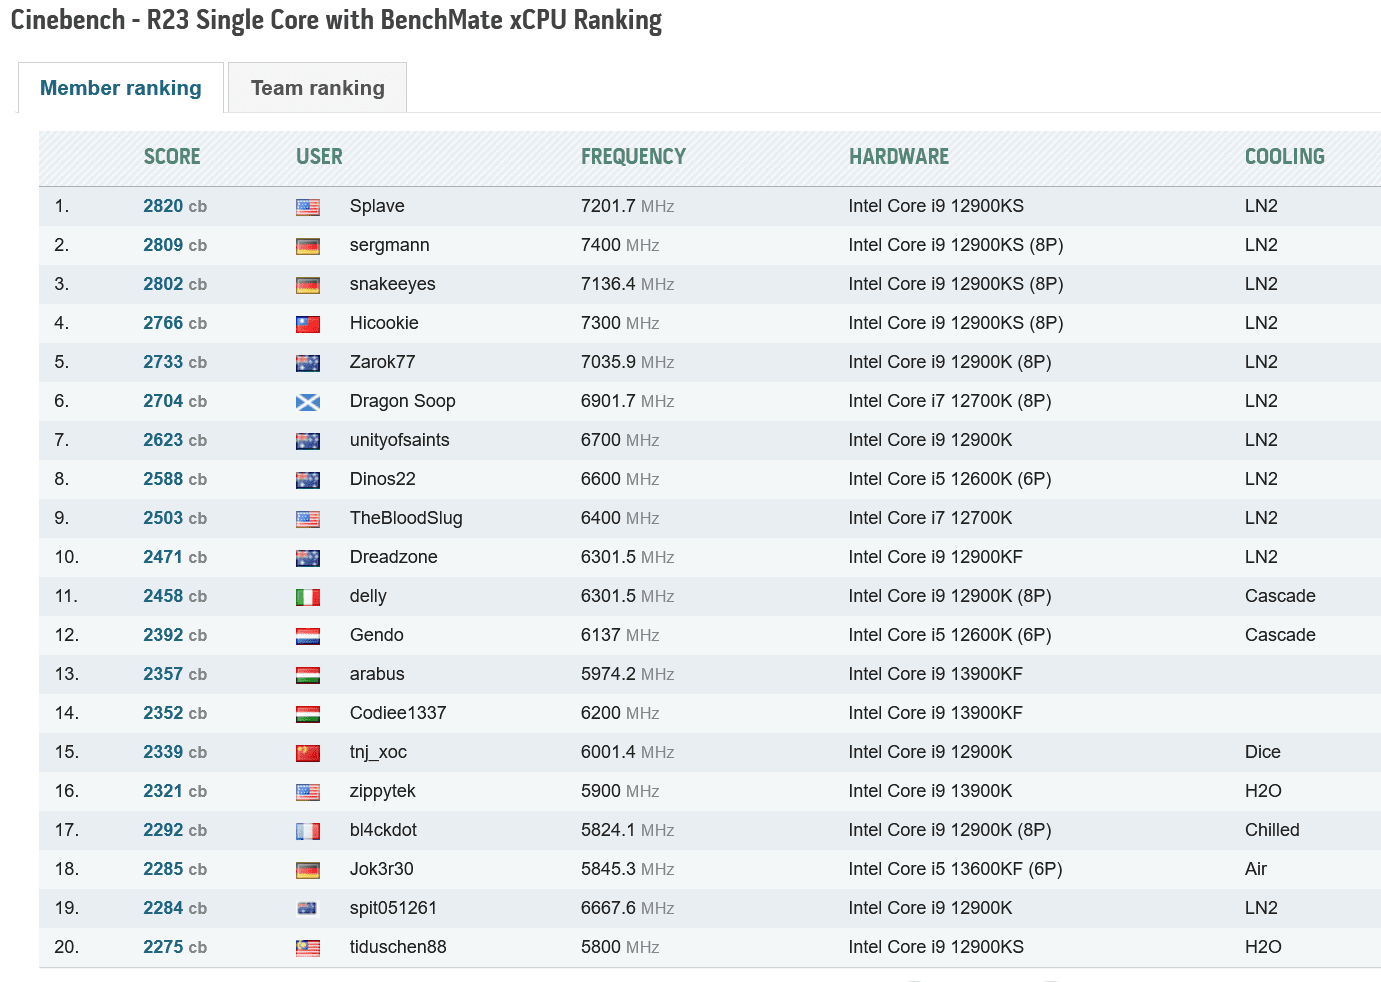Viewport: 1381px width, 982px height.
Task: Click the French flag next to bl4ckdot
Action: 308,831
